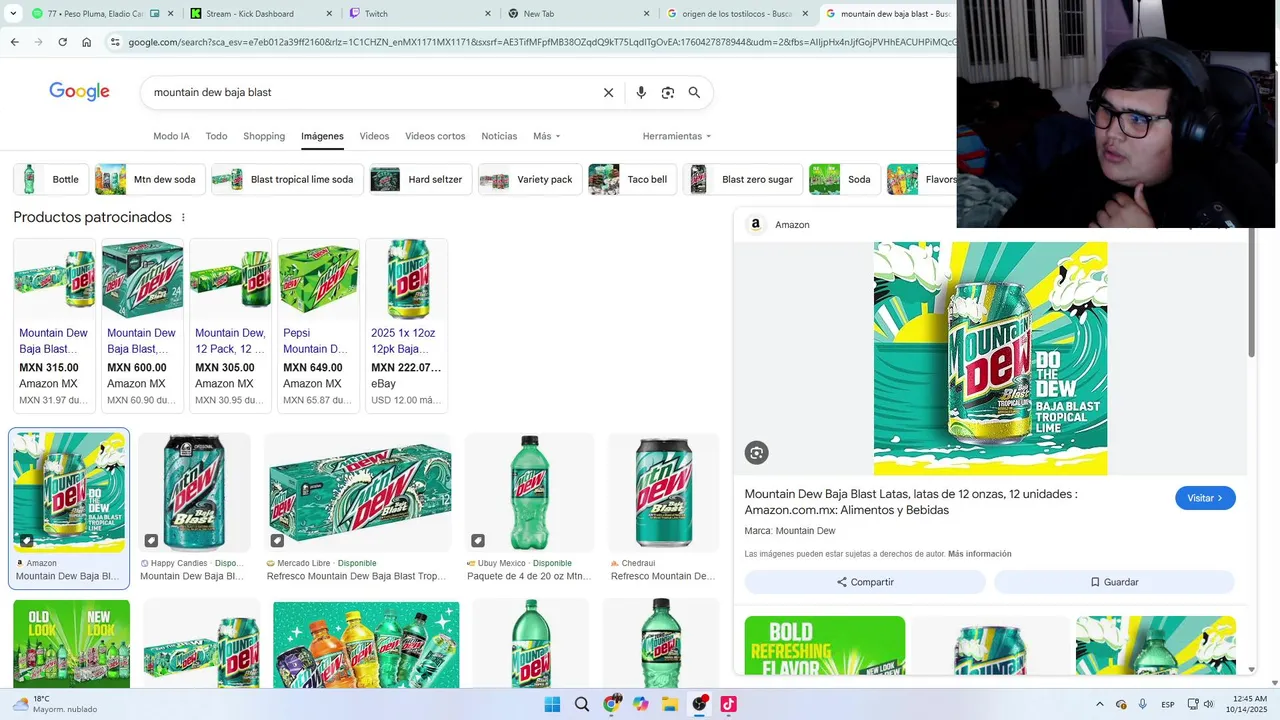Reload the page with refresh icon

click(62, 42)
